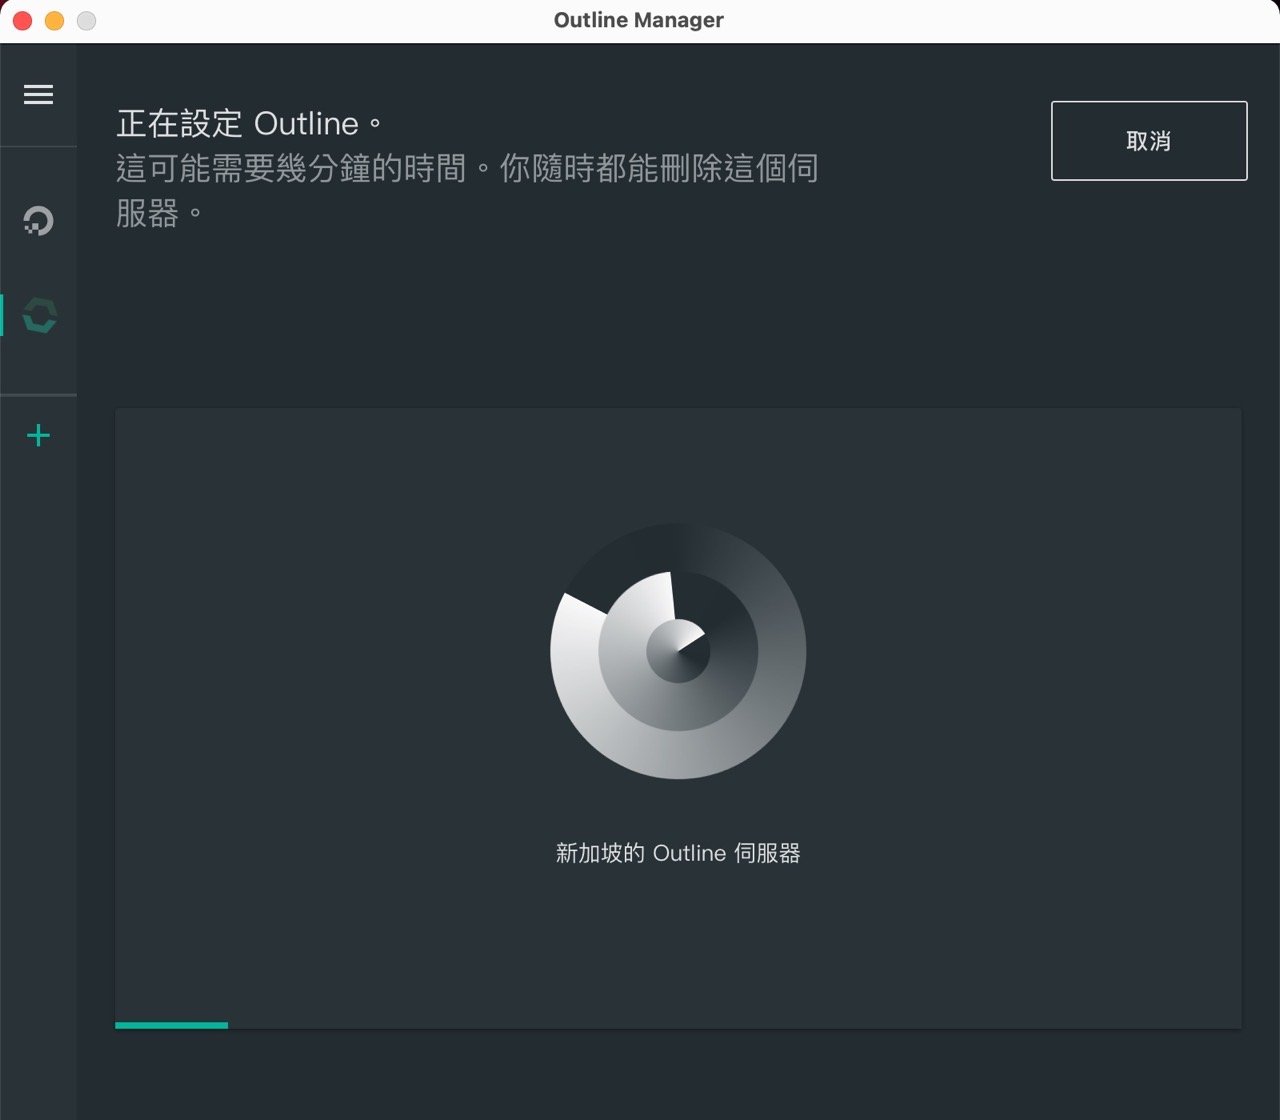Click the Outline Manager window title
Viewport: 1280px width, 1120px height.
click(x=639, y=20)
